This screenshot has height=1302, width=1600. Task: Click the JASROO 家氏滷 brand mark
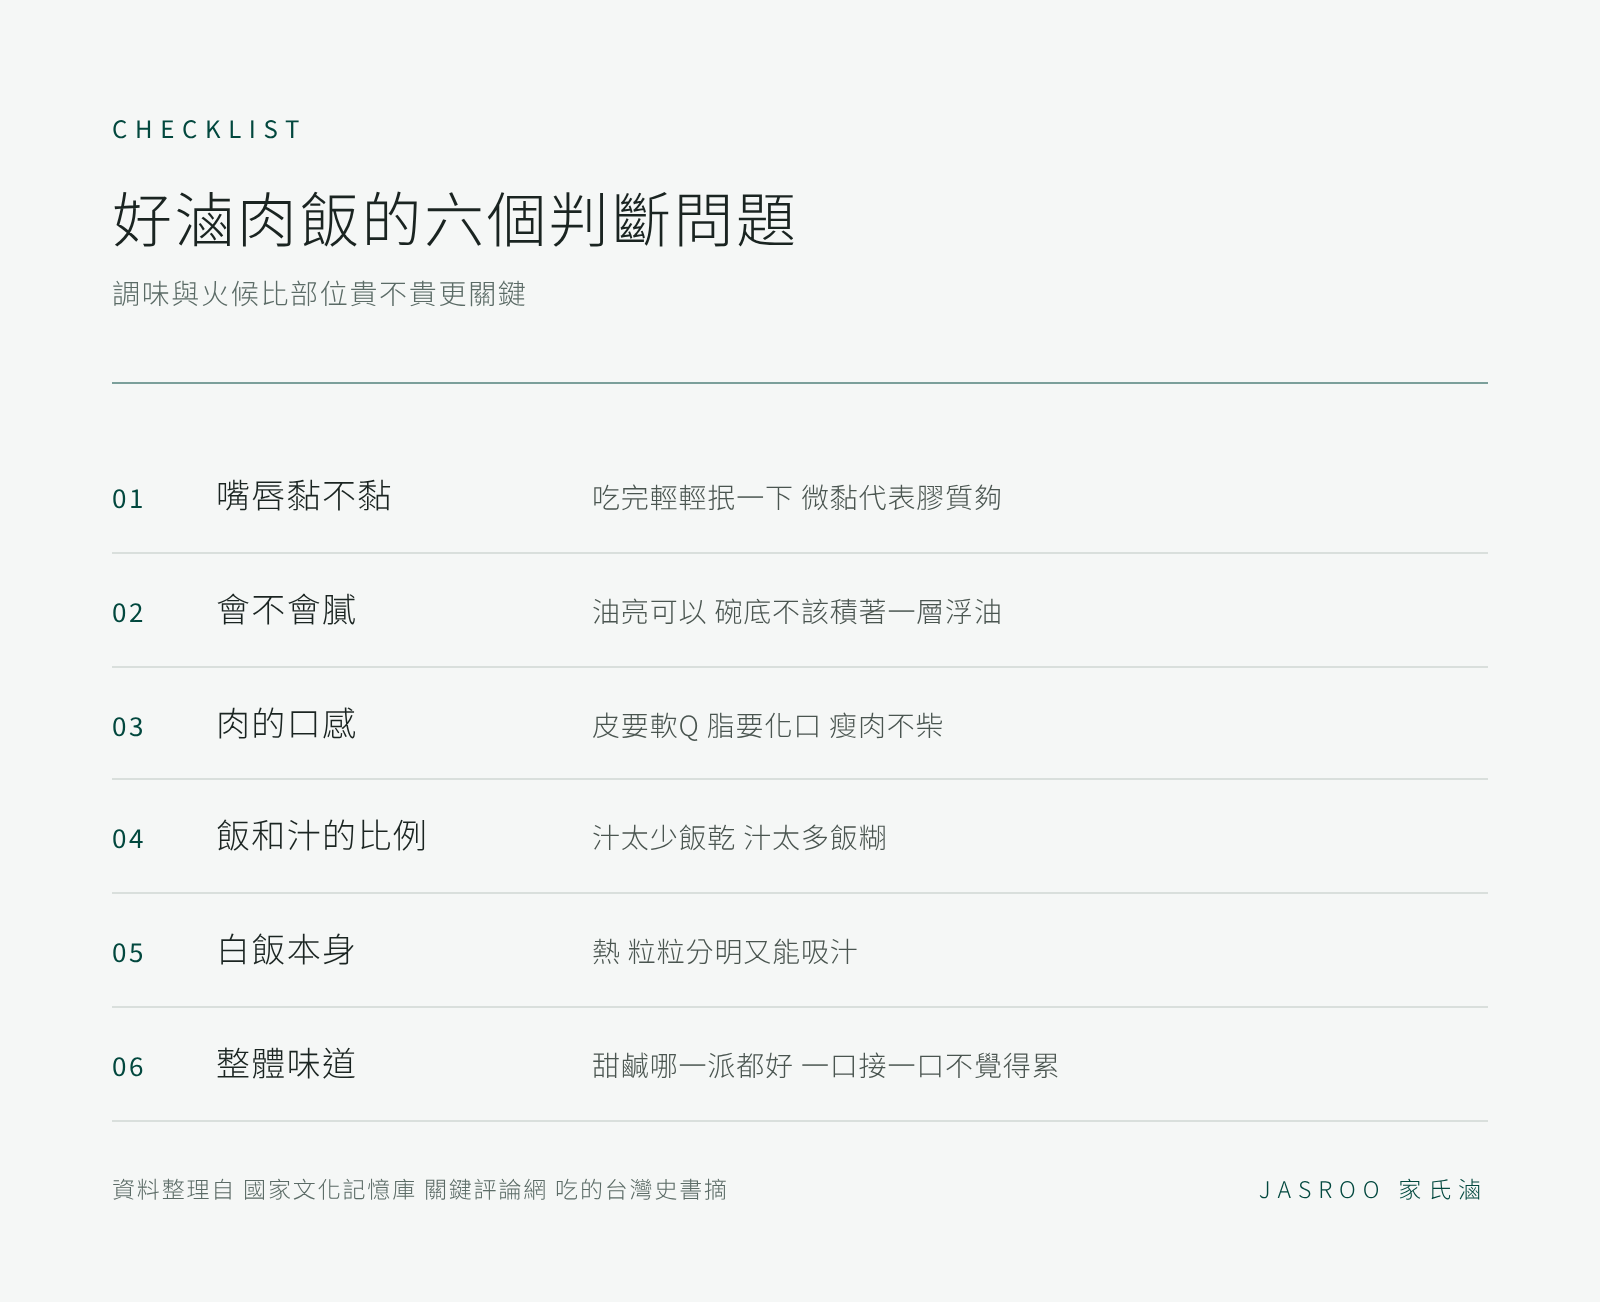(1371, 1190)
